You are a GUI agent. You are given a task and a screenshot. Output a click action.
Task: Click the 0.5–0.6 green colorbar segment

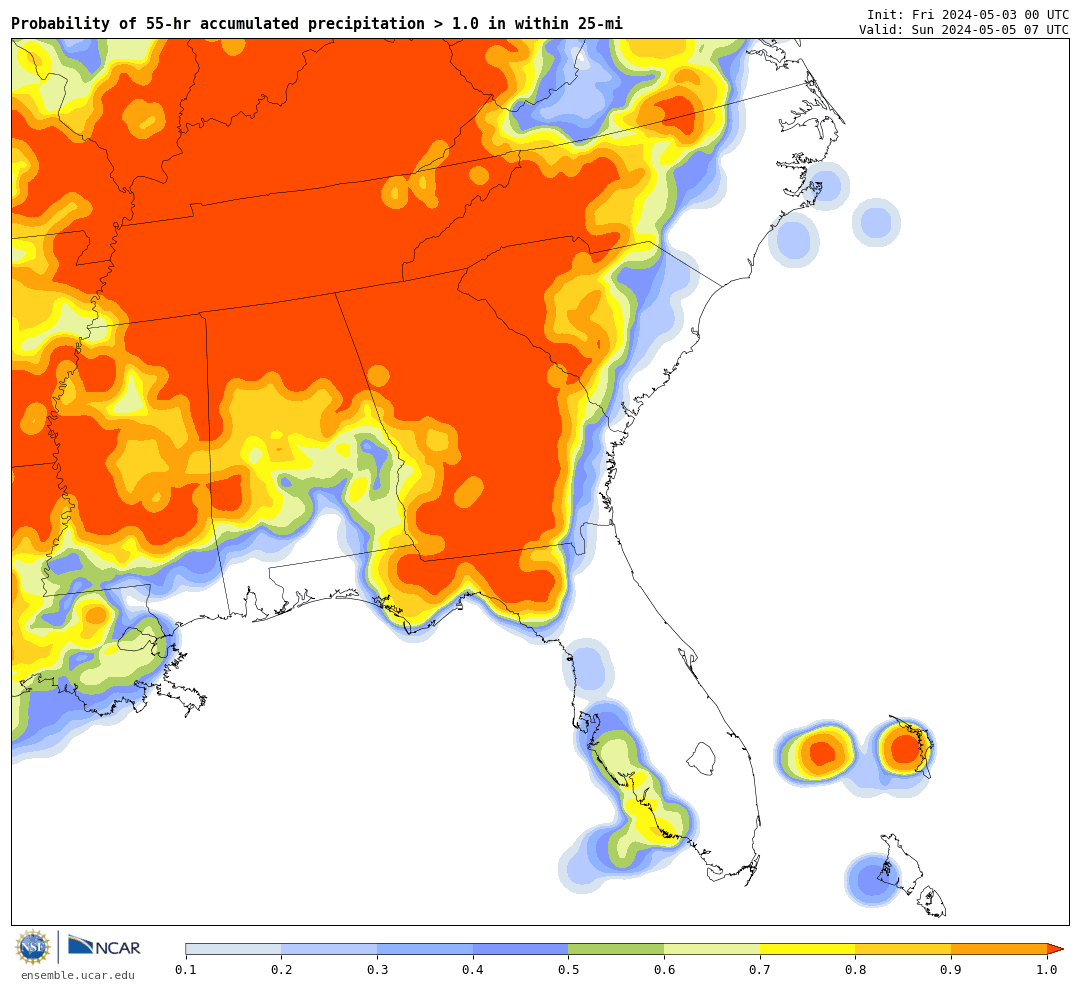(616, 949)
